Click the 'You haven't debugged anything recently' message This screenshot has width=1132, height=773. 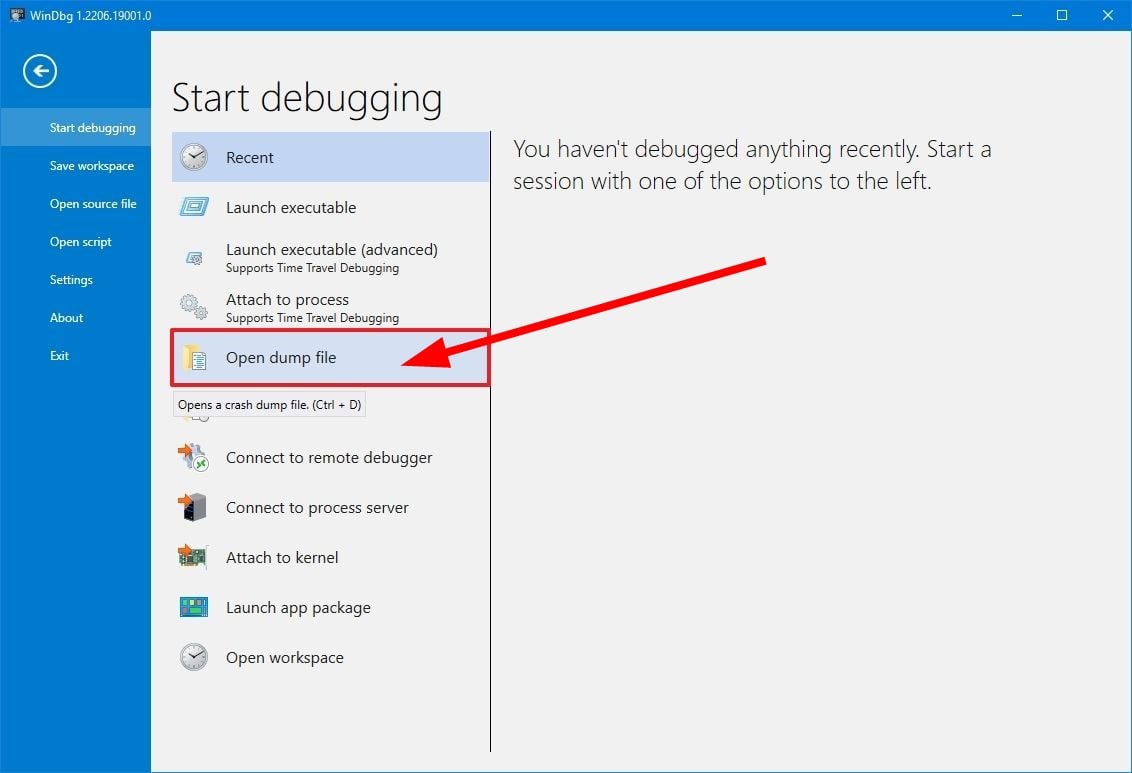[752, 165]
